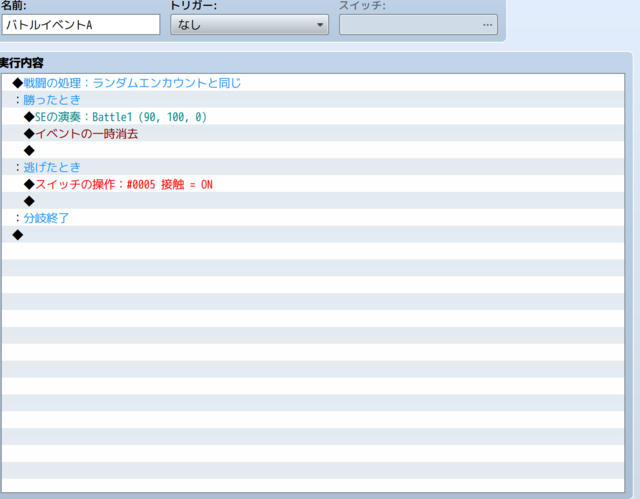The width and height of the screenshot is (640, 499).
Task: Select the イベントの一時消去 command
Action: 313,133
